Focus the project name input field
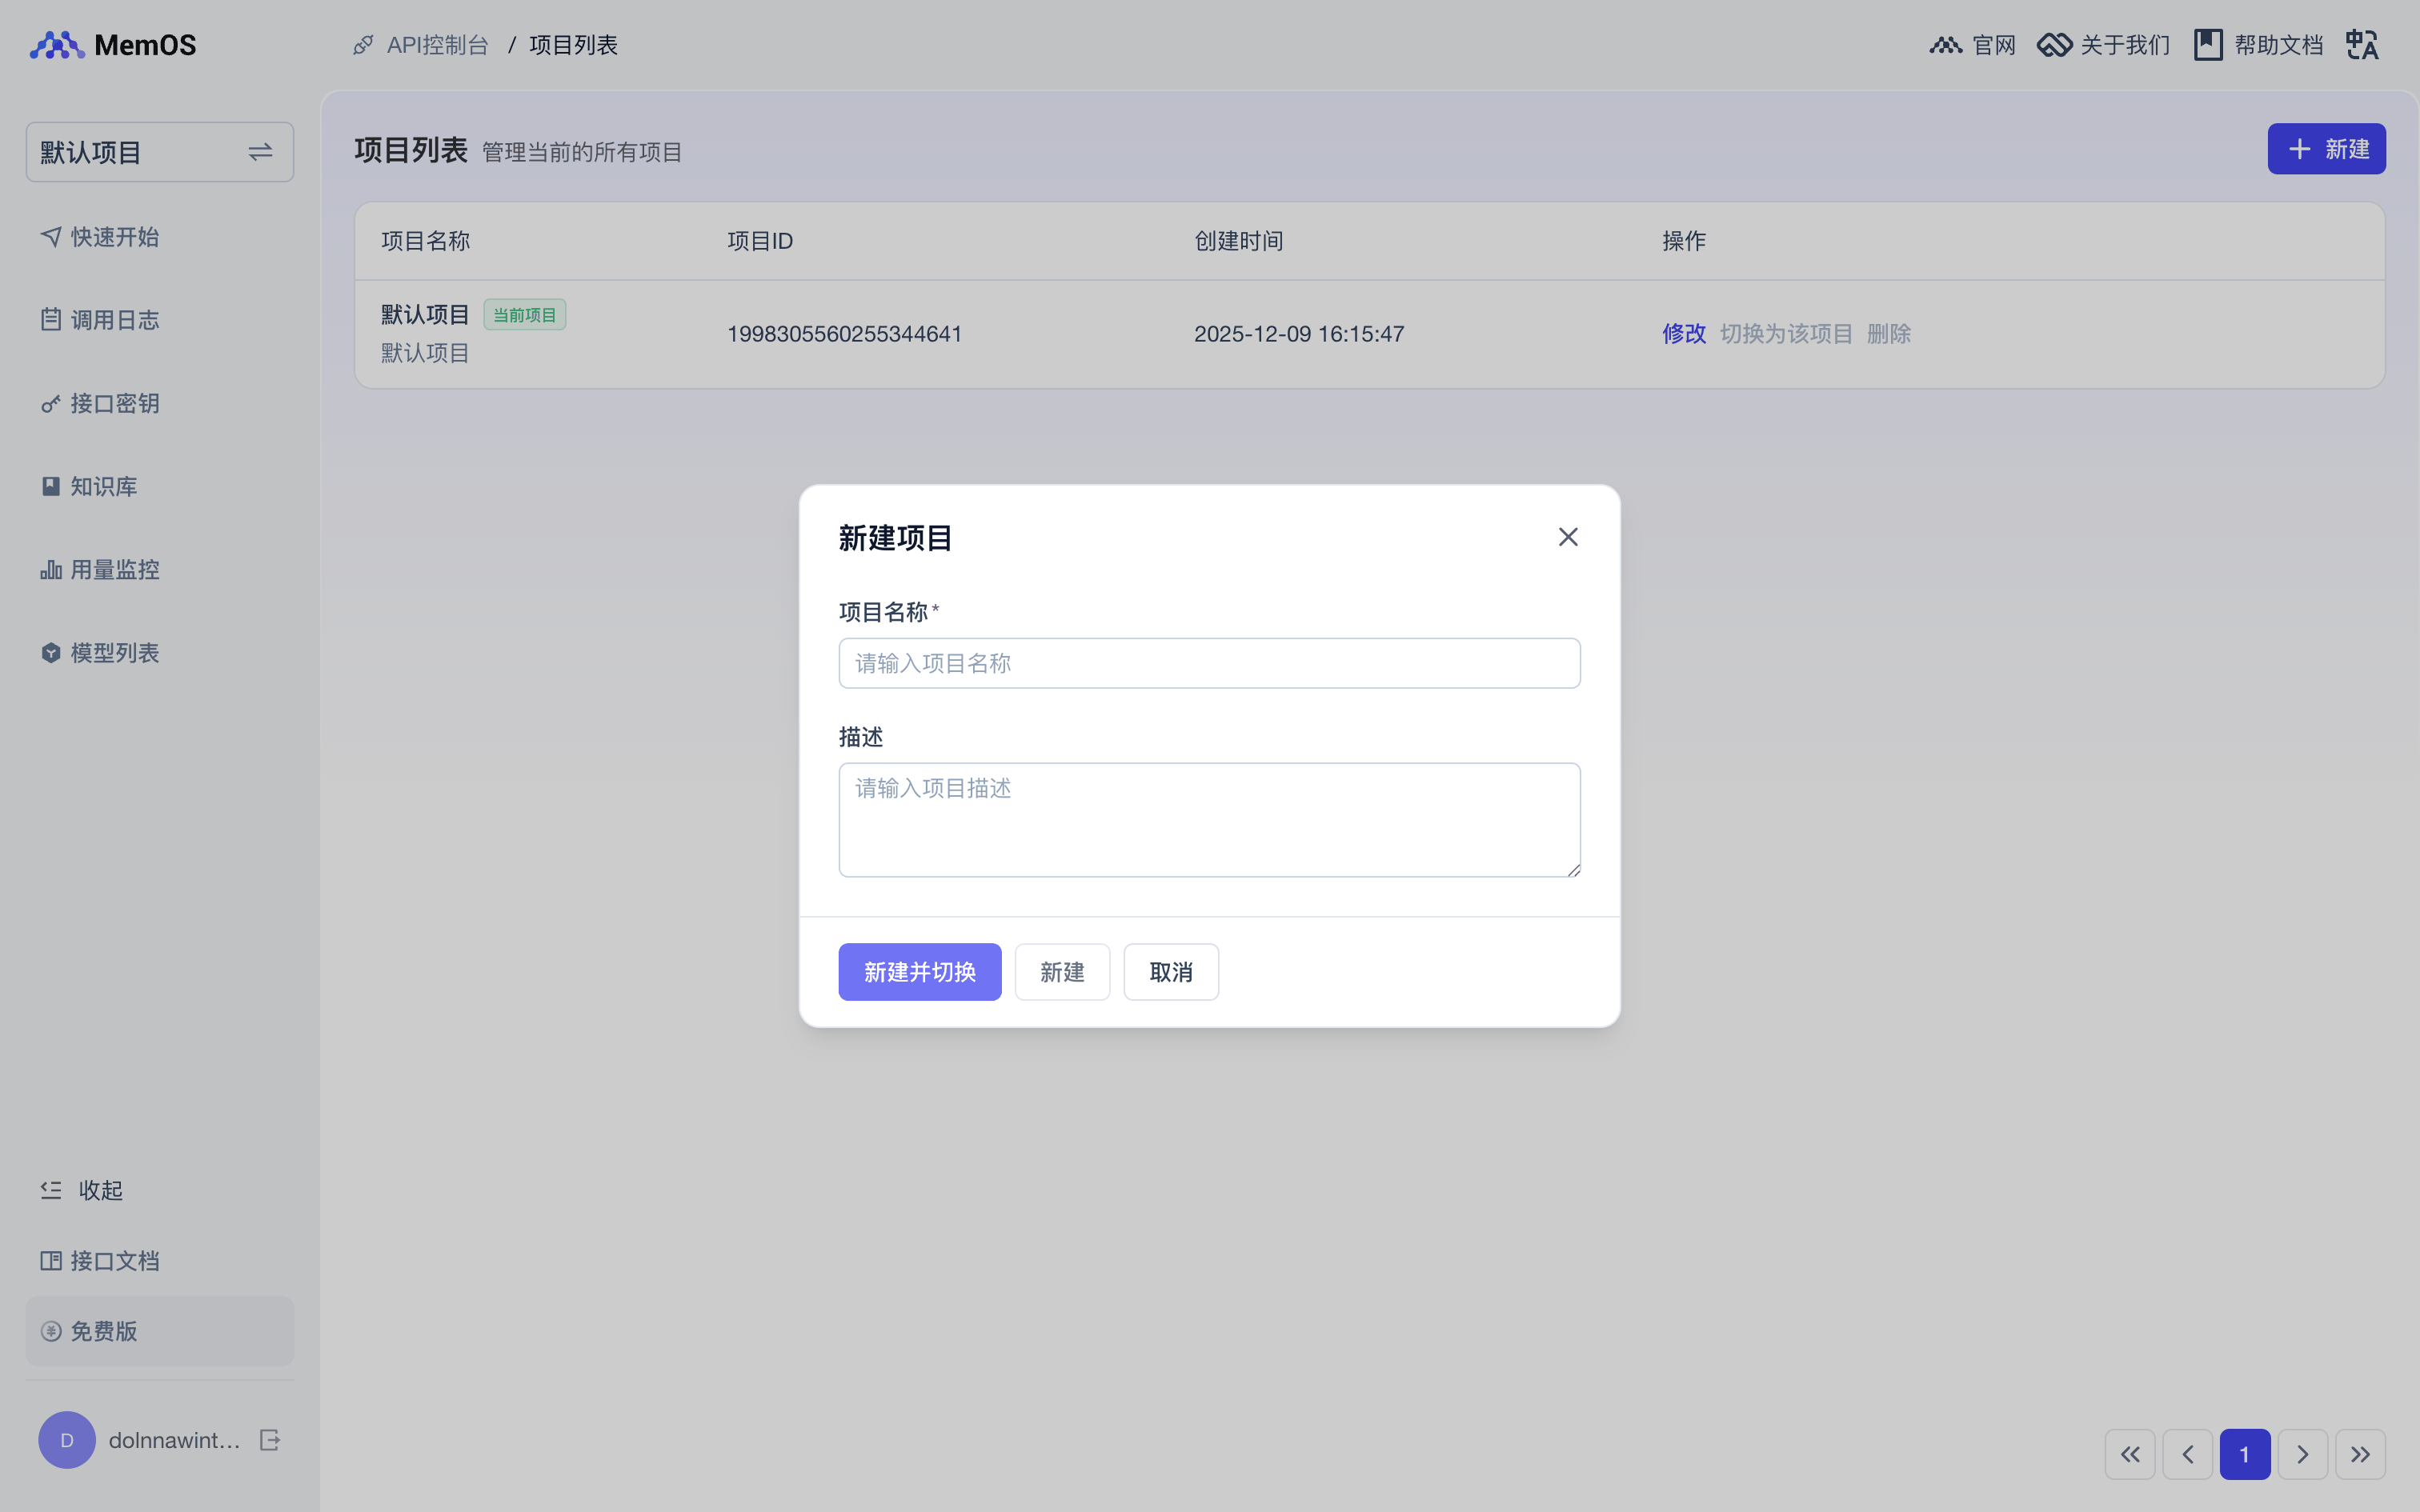This screenshot has height=1512, width=2420. pyautogui.click(x=1209, y=663)
